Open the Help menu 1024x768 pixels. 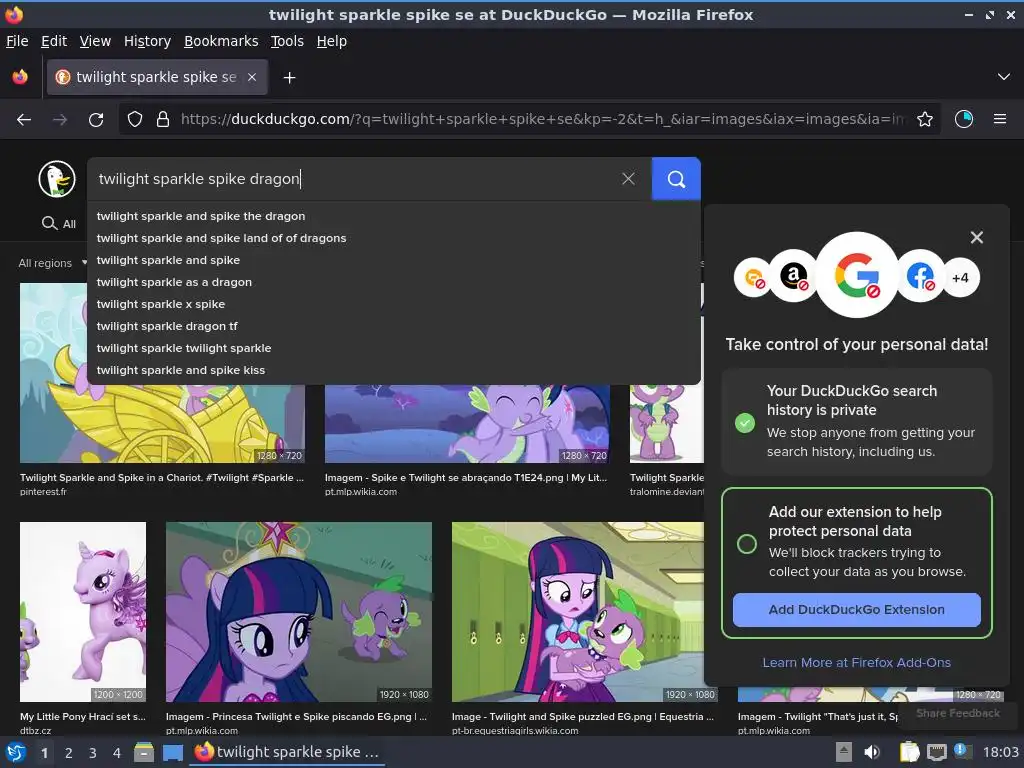click(x=332, y=41)
